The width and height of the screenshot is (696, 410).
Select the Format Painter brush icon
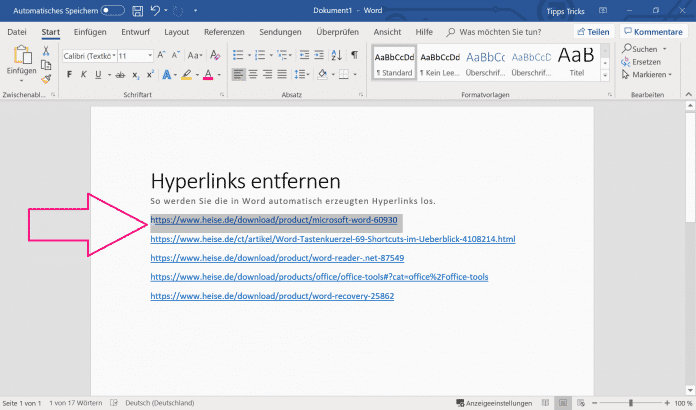(46, 77)
